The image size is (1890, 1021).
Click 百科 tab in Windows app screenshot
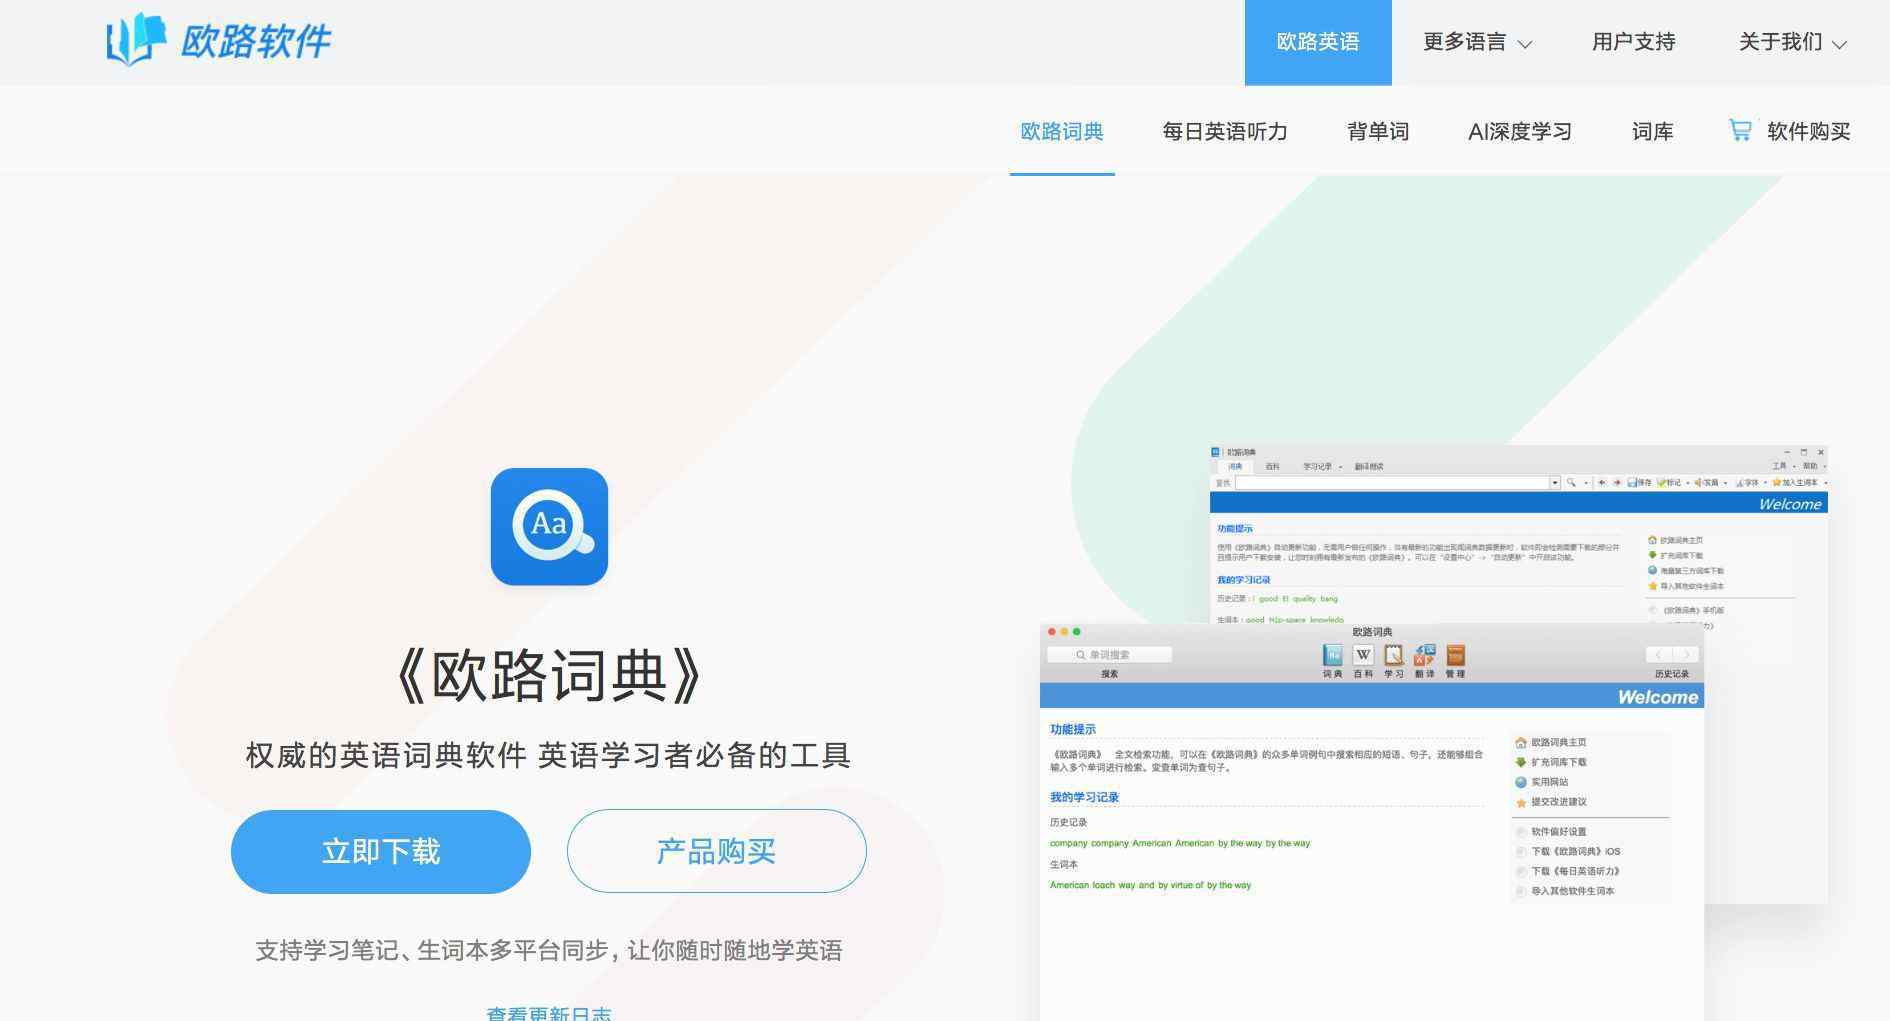click(1272, 467)
